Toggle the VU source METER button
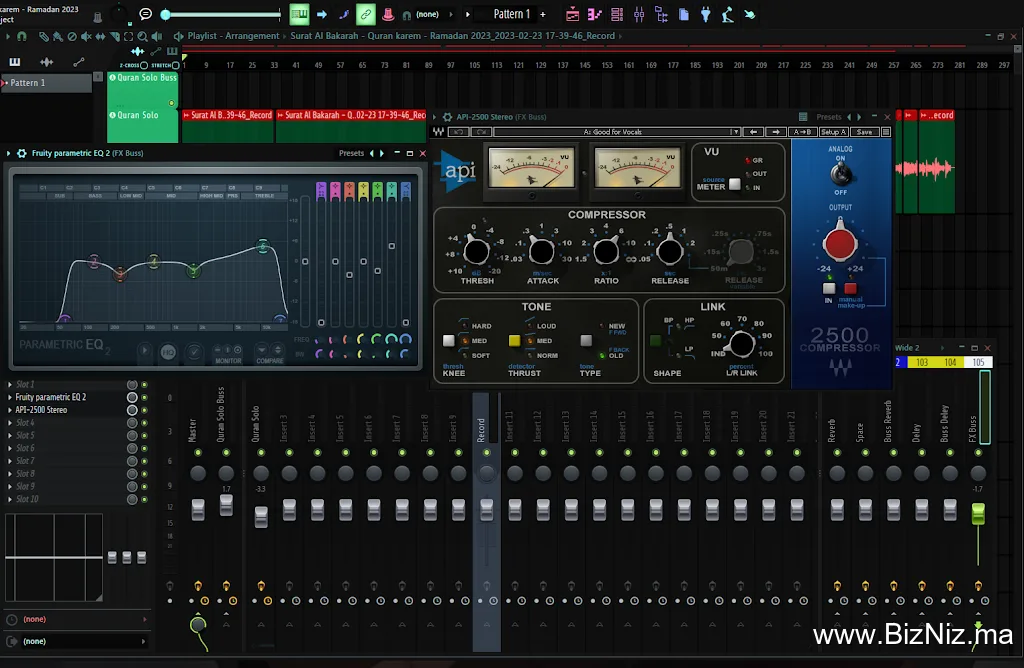Image resolution: width=1024 pixels, height=668 pixels. click(x=735, y=184)
